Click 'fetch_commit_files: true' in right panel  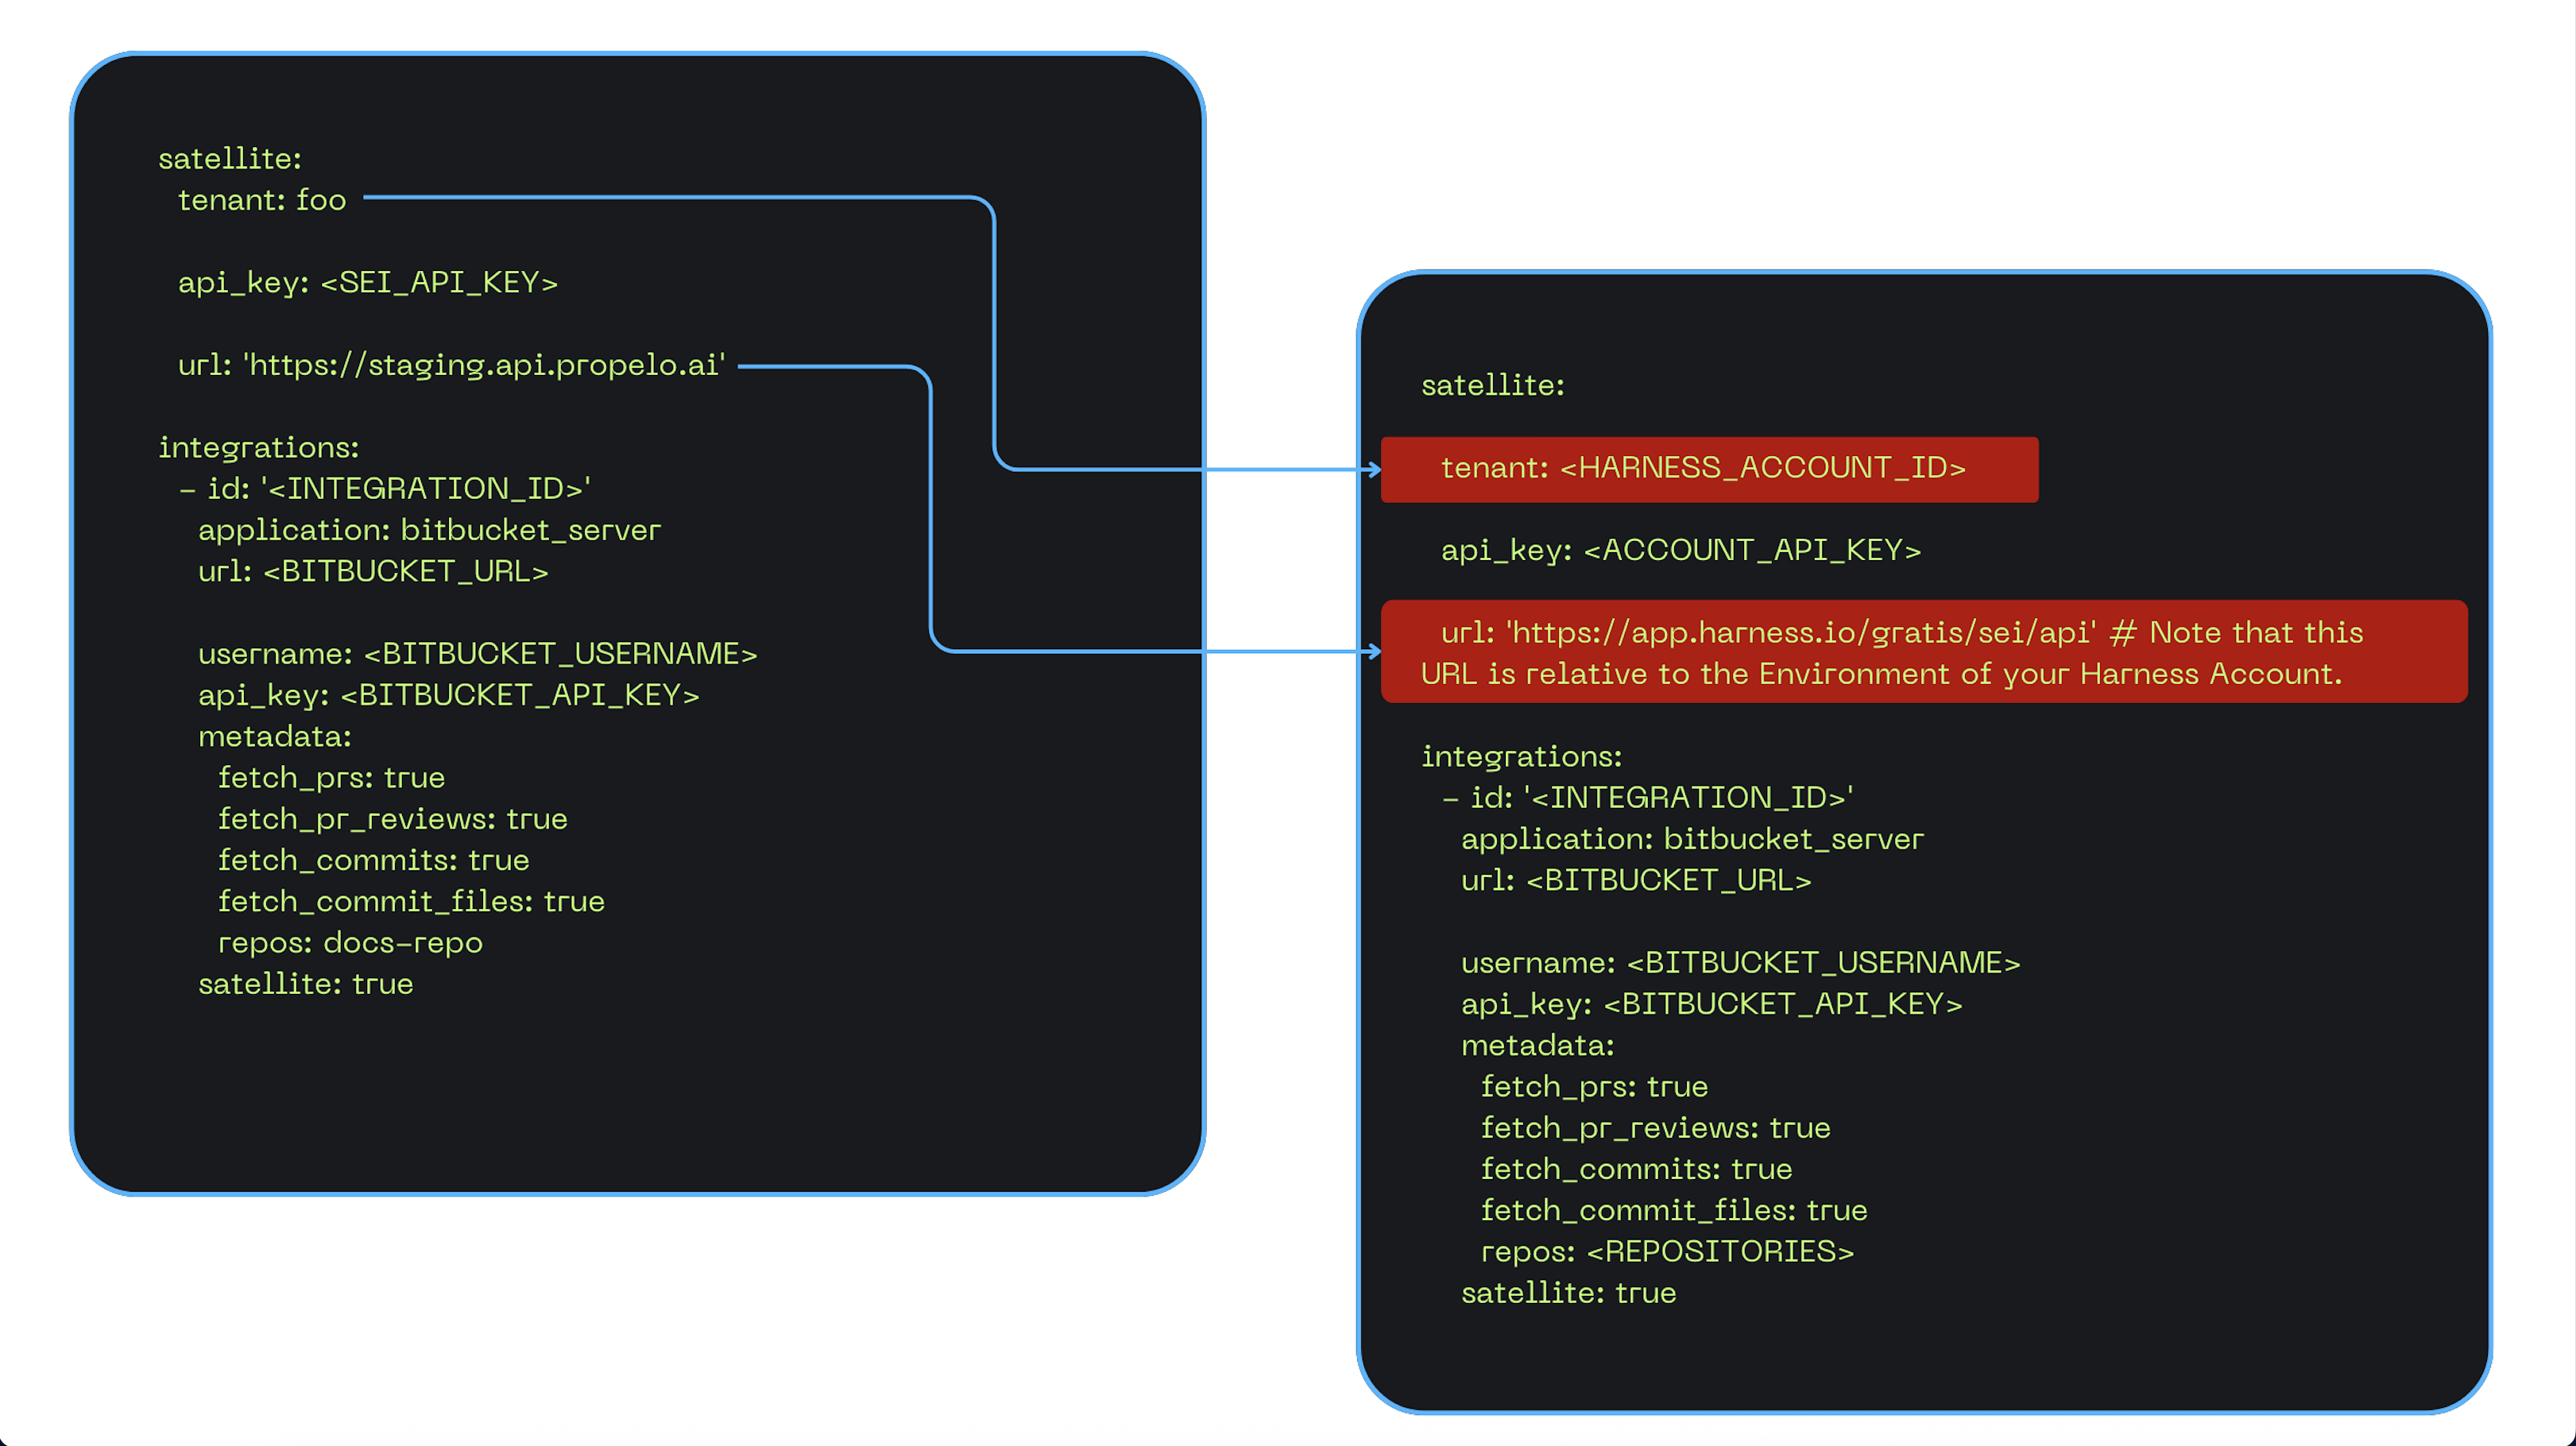click(1673, 1211)
